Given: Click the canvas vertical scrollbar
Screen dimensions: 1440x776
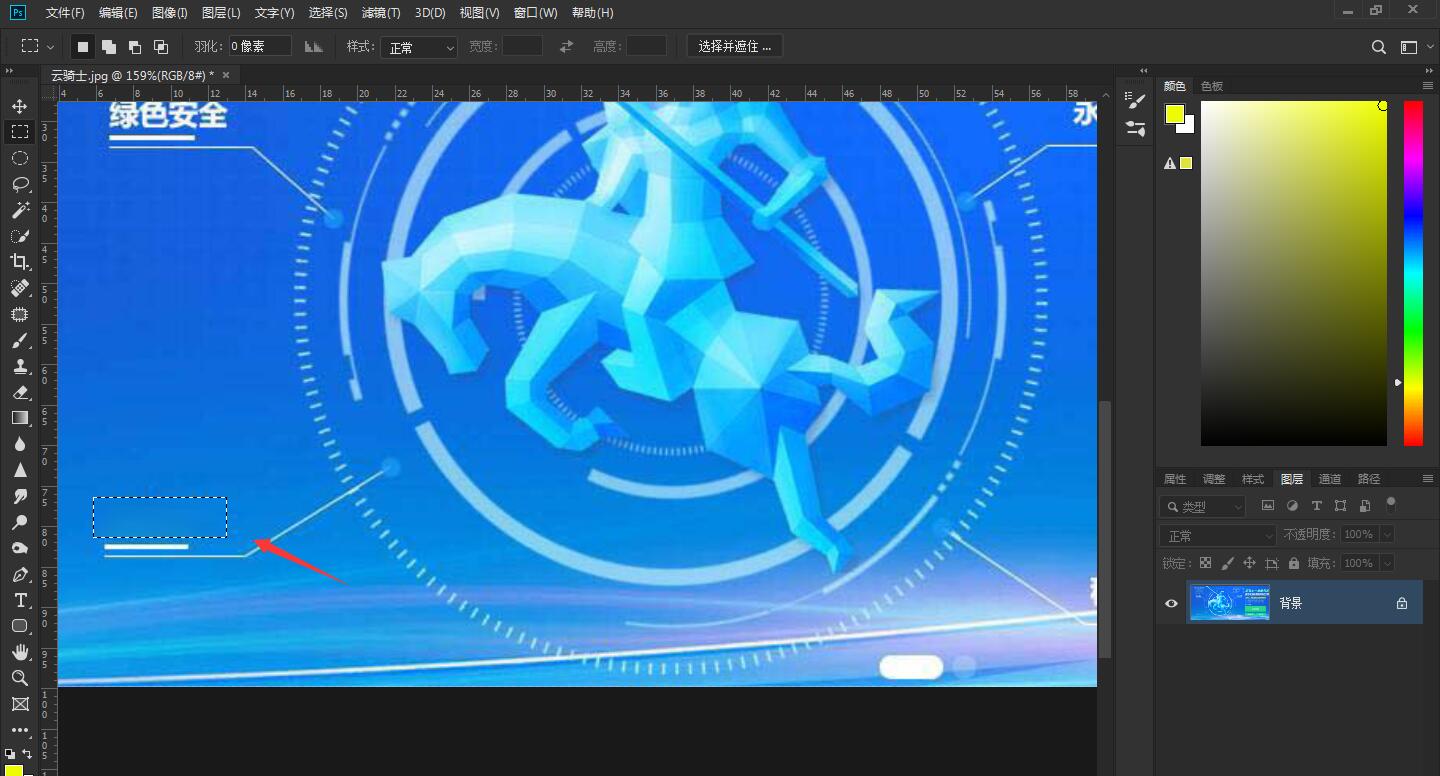Looking at the screenshot, I should (1105, 530).
